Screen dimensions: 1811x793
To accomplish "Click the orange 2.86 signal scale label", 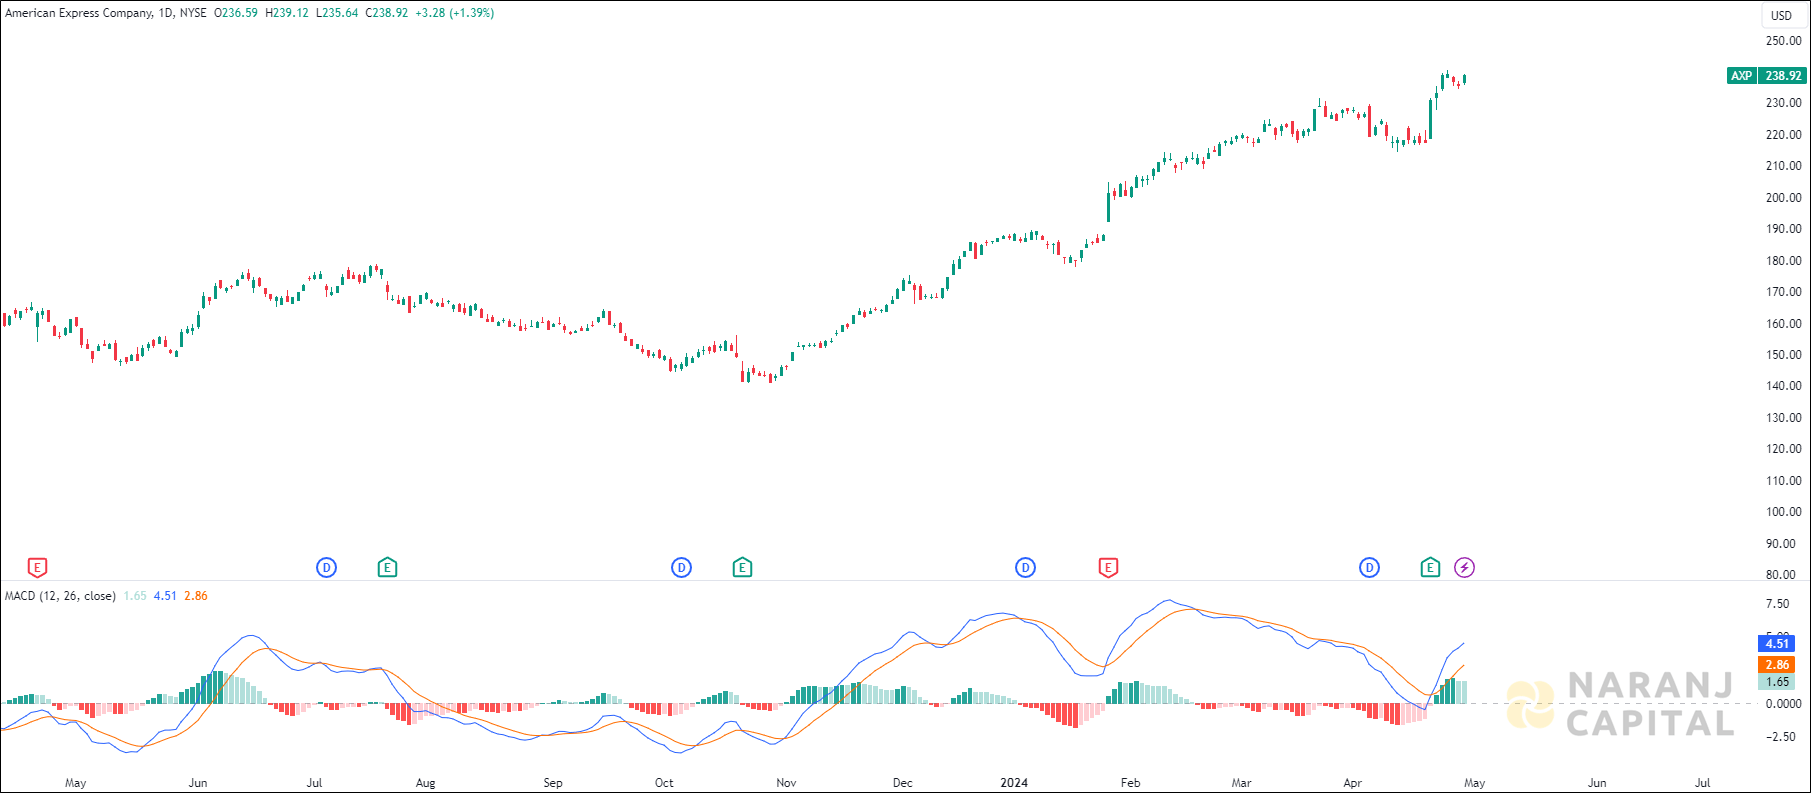I will point(1776,665).
